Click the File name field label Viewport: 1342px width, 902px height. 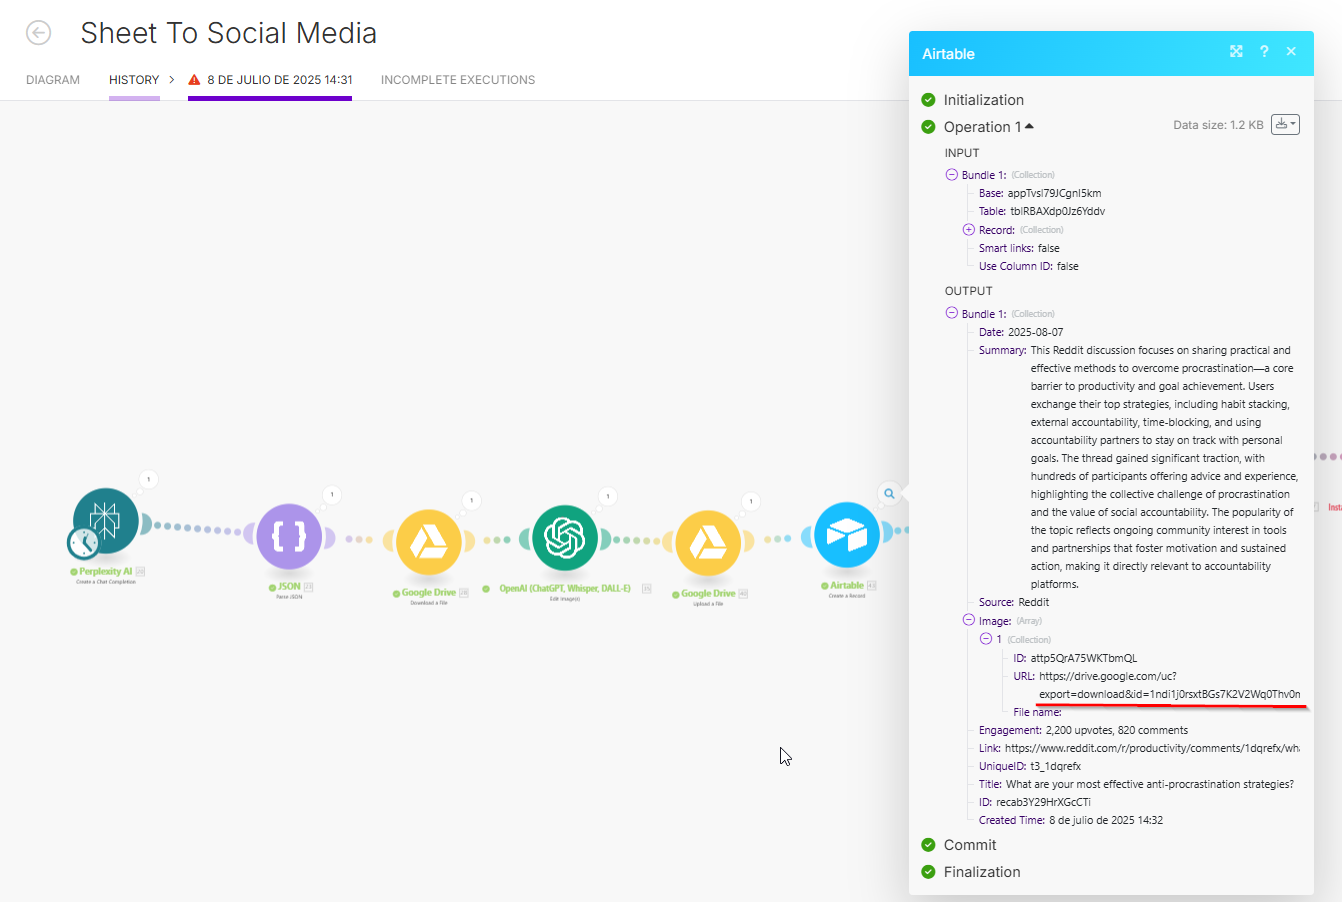[x=1037, y=712]
